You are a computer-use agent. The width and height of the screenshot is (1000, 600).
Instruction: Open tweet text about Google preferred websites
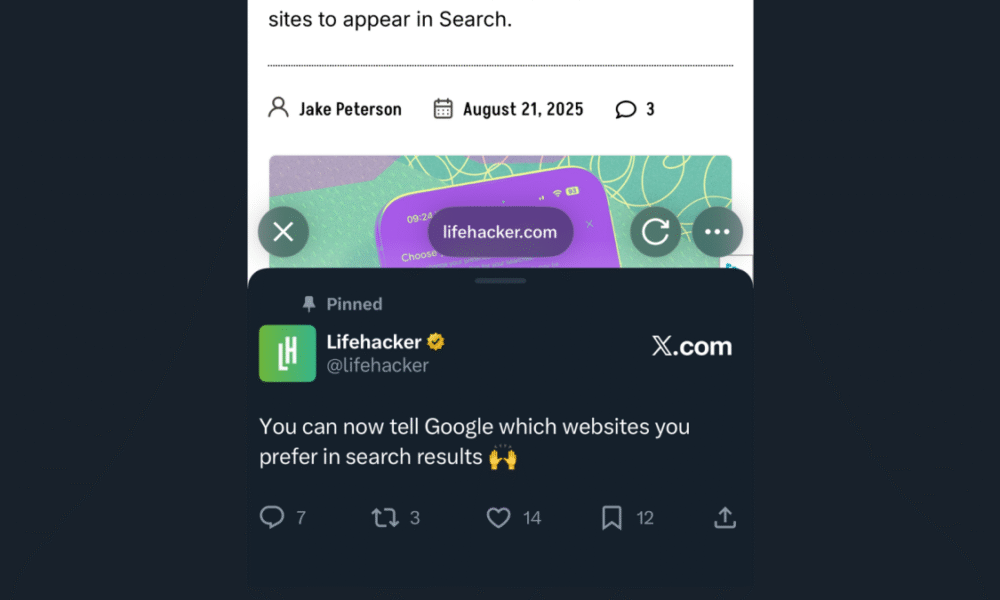474,441
